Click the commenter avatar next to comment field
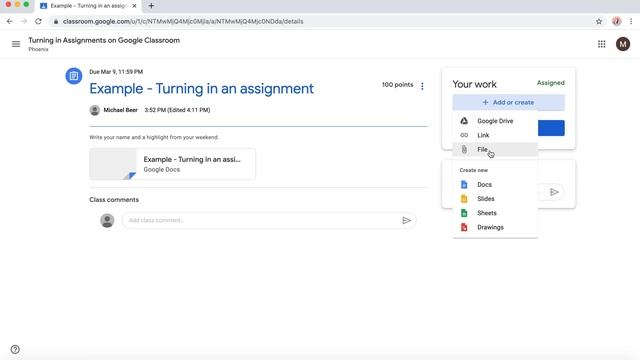Image resolution: width=640 pixels, height=360 pixels. pos(107,220)
